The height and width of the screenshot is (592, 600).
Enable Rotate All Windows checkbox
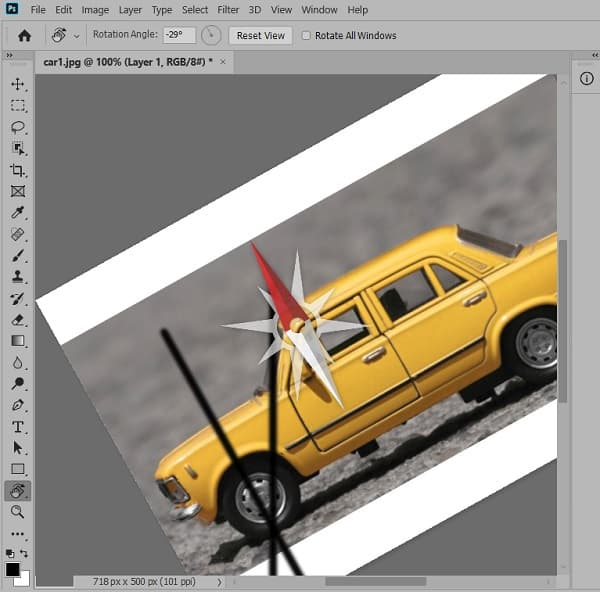[x=306, y=36]
